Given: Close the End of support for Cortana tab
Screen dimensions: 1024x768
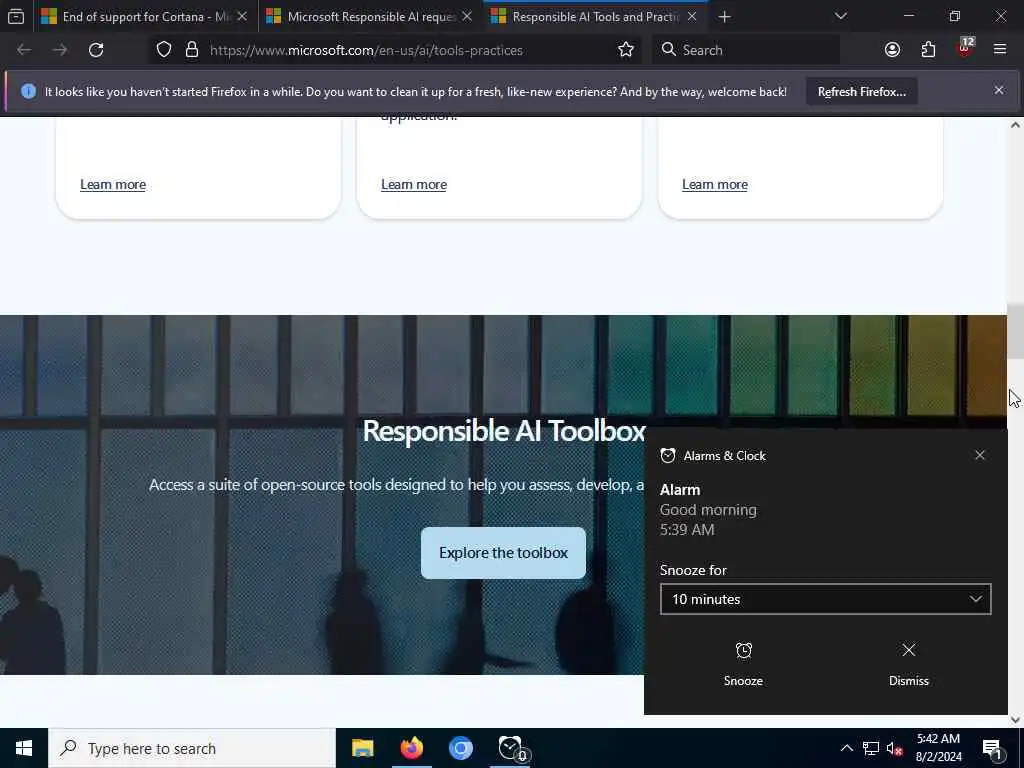Looking at the screenshot, I should point(242,16).
